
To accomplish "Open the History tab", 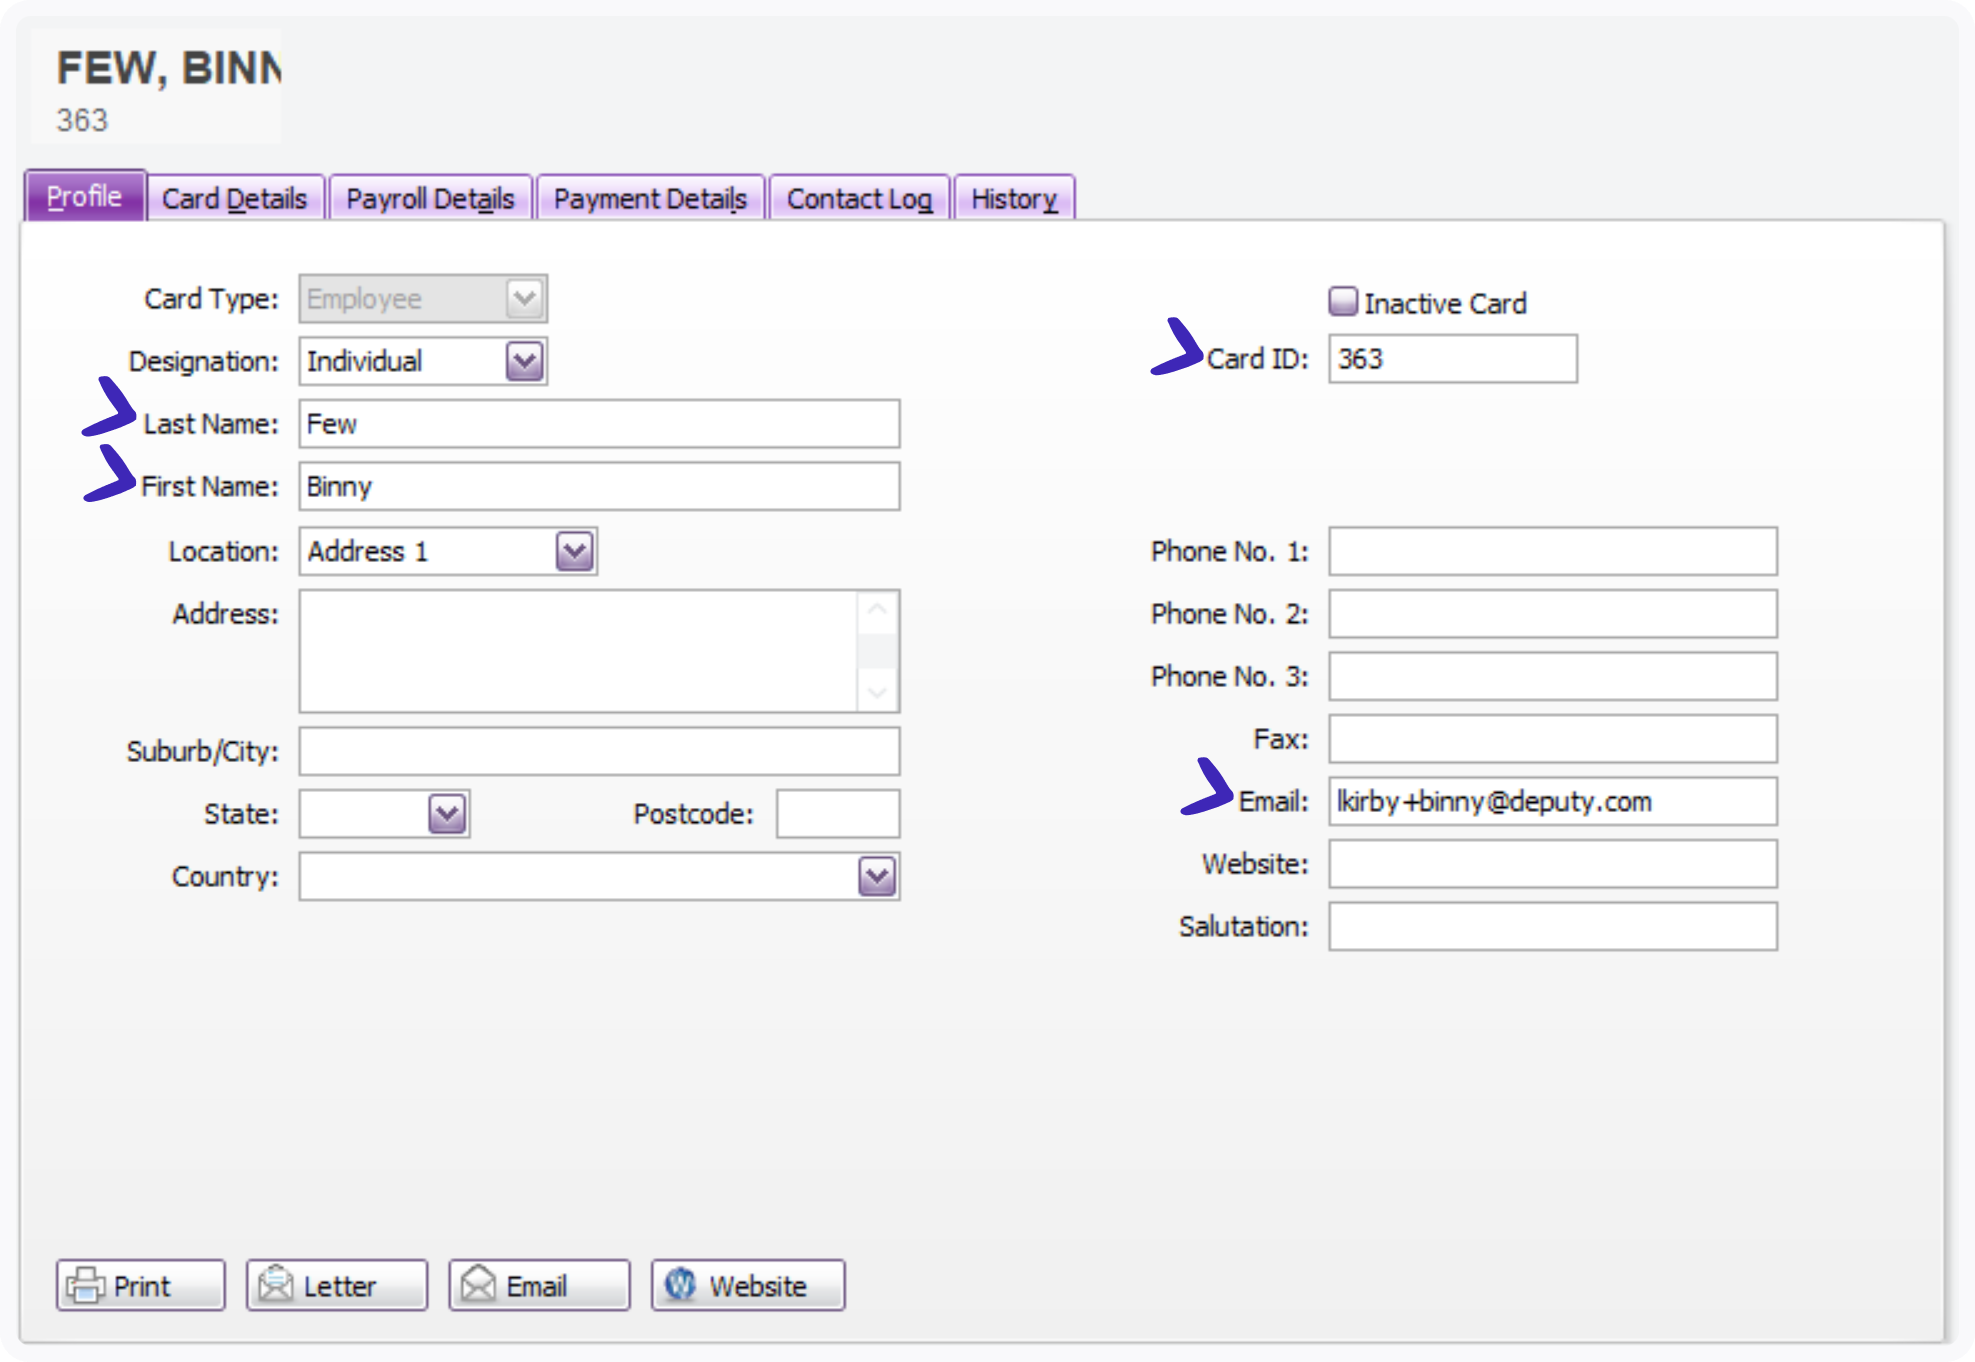I will [x=1013, y=197].
